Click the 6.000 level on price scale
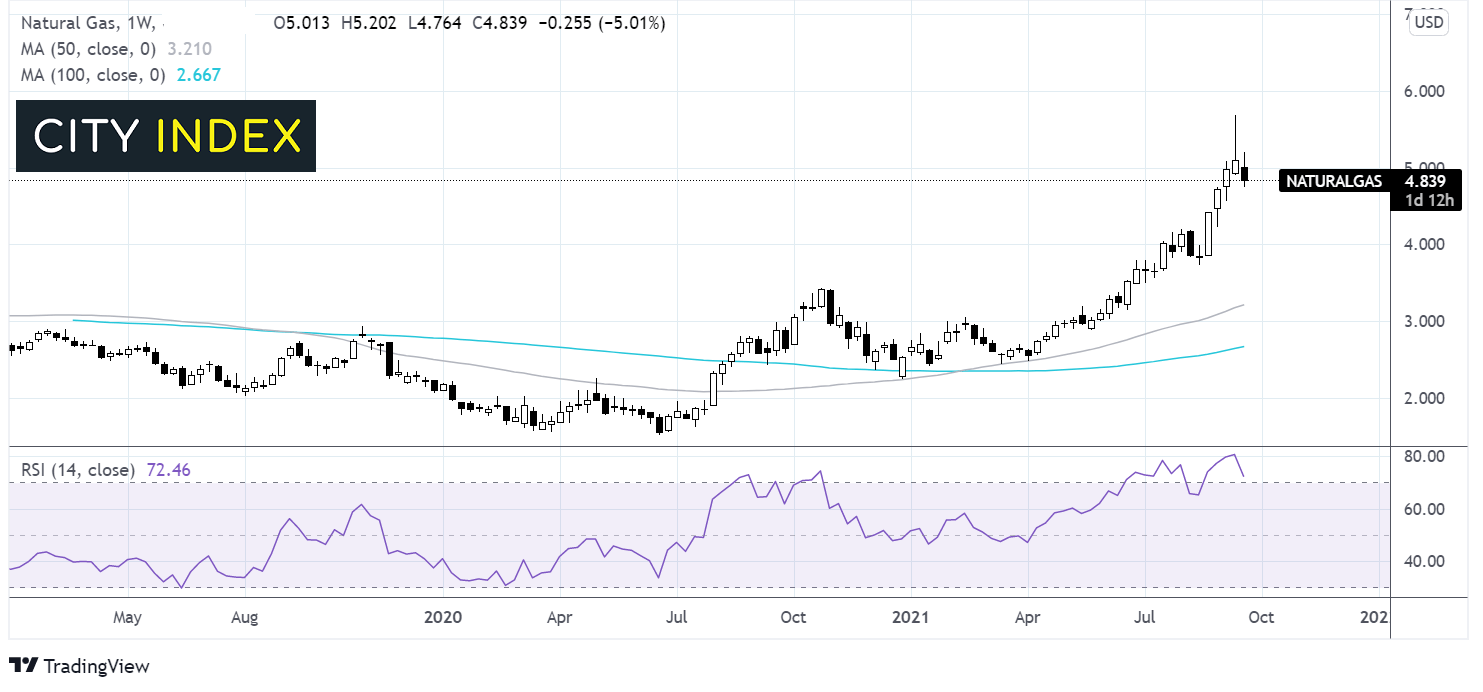This screenshot has width=1483, height=692. point(1426,91)
